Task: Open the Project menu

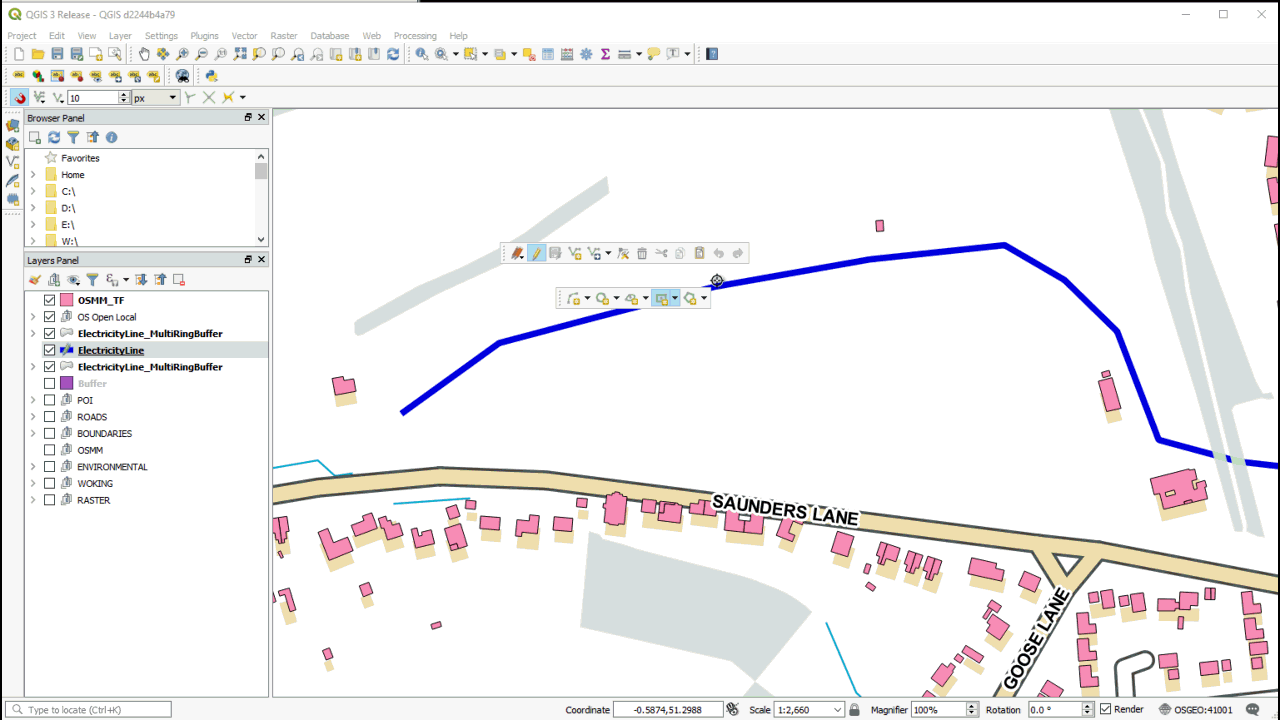Action: (x=22, y=36)
